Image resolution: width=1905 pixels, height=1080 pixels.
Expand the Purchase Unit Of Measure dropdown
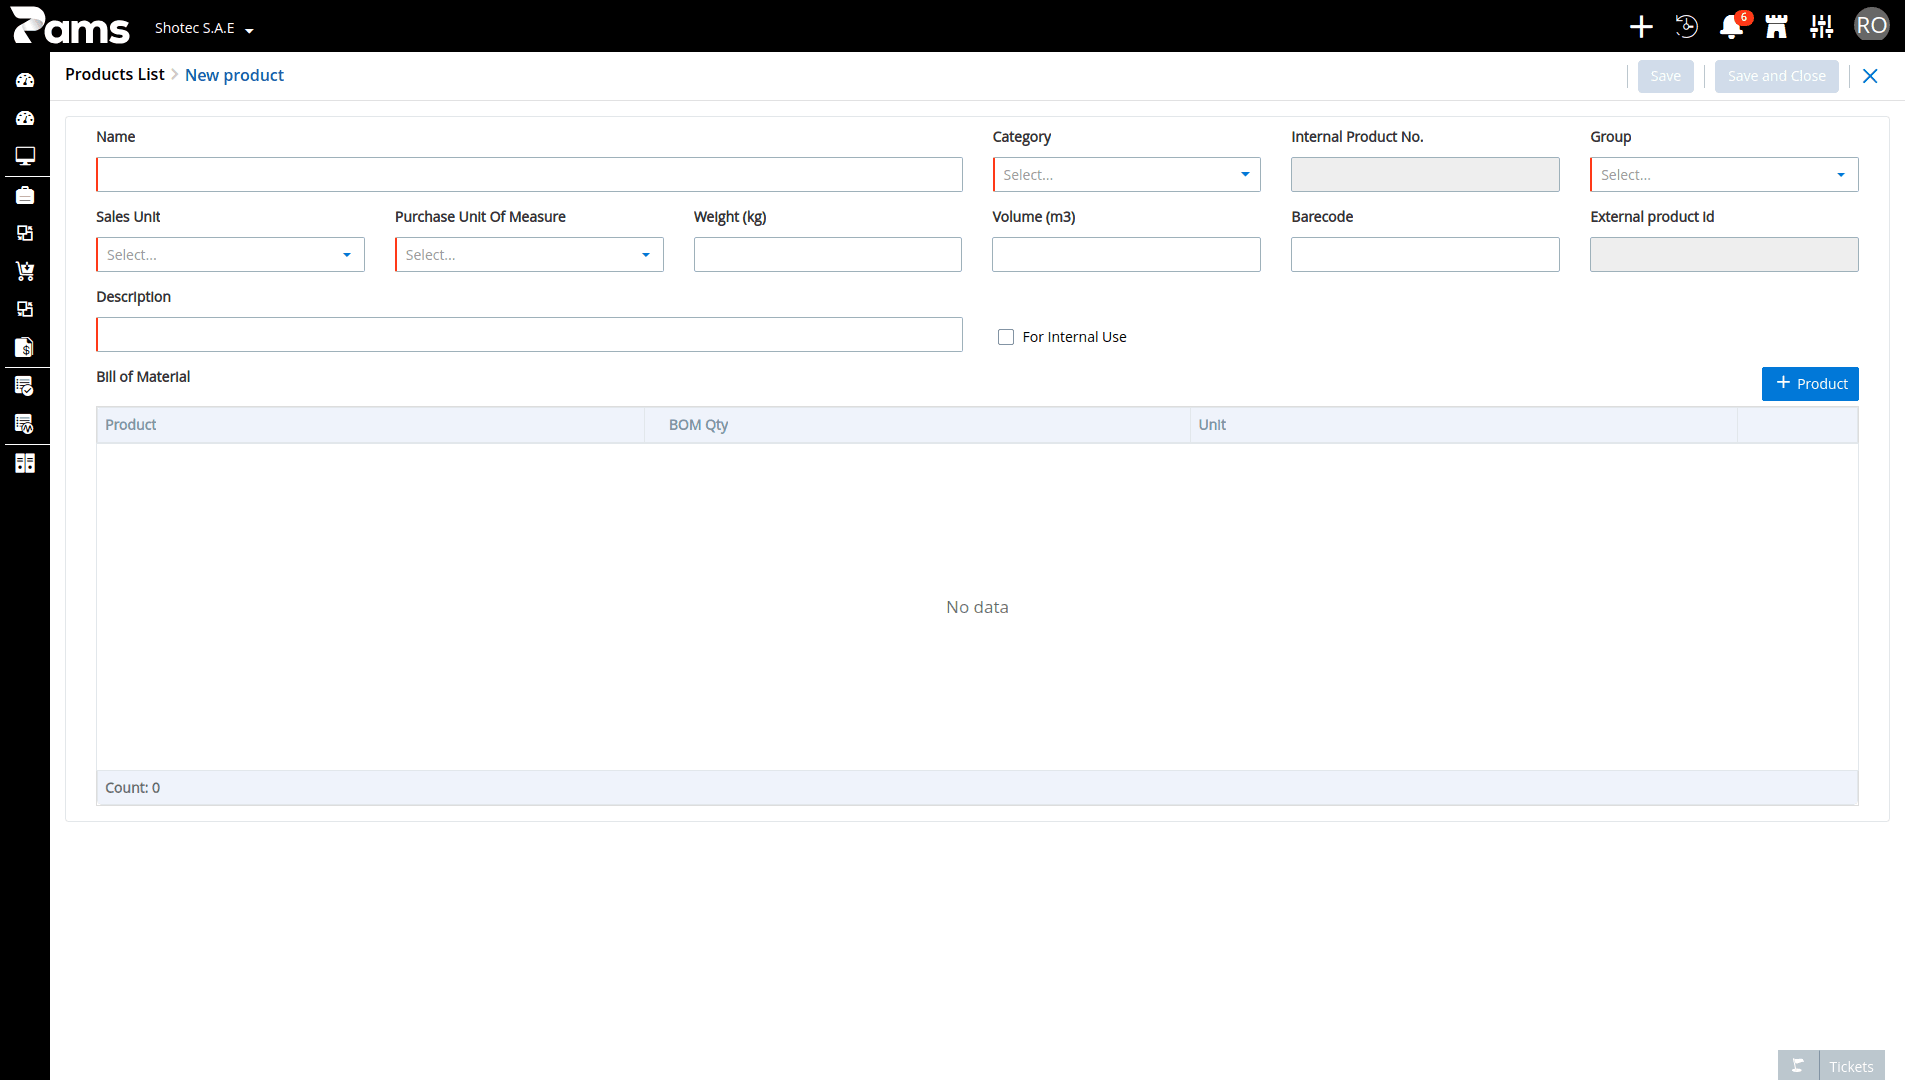pyautogui.click(x=529, y=255)
